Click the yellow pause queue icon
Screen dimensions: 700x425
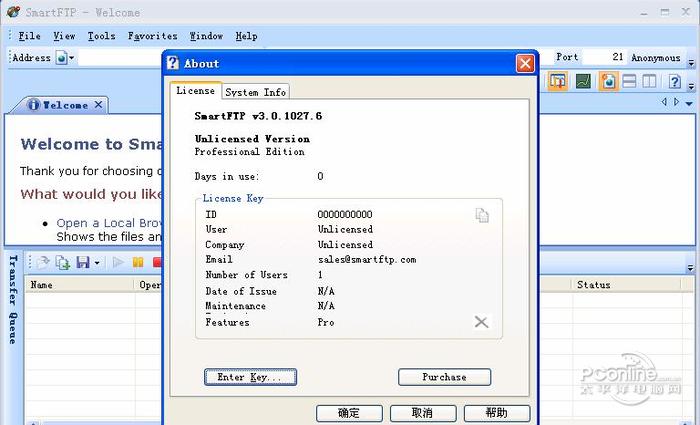click(x=138, y=262)
